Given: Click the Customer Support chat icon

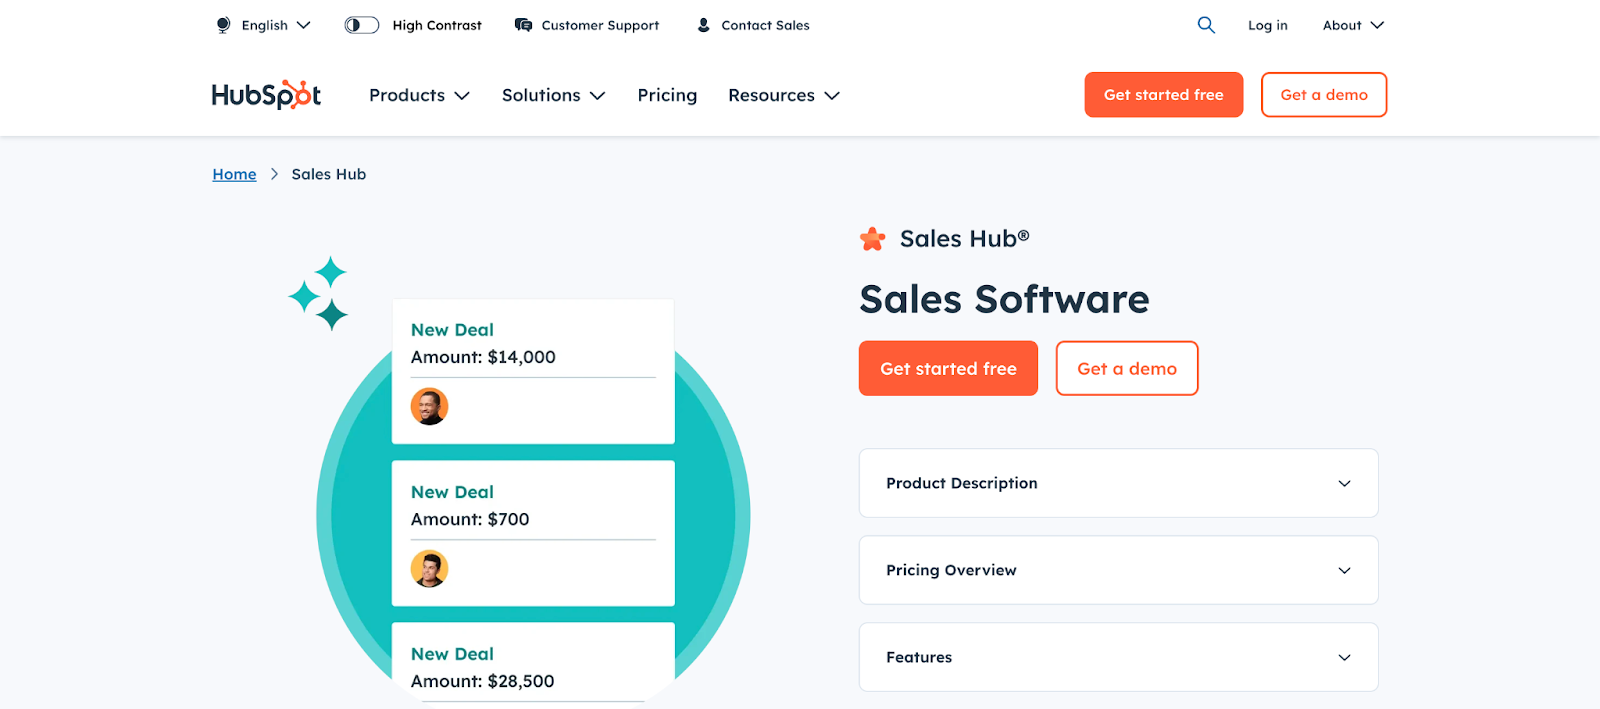Looking at the screenshot, I should click(523, 25).
